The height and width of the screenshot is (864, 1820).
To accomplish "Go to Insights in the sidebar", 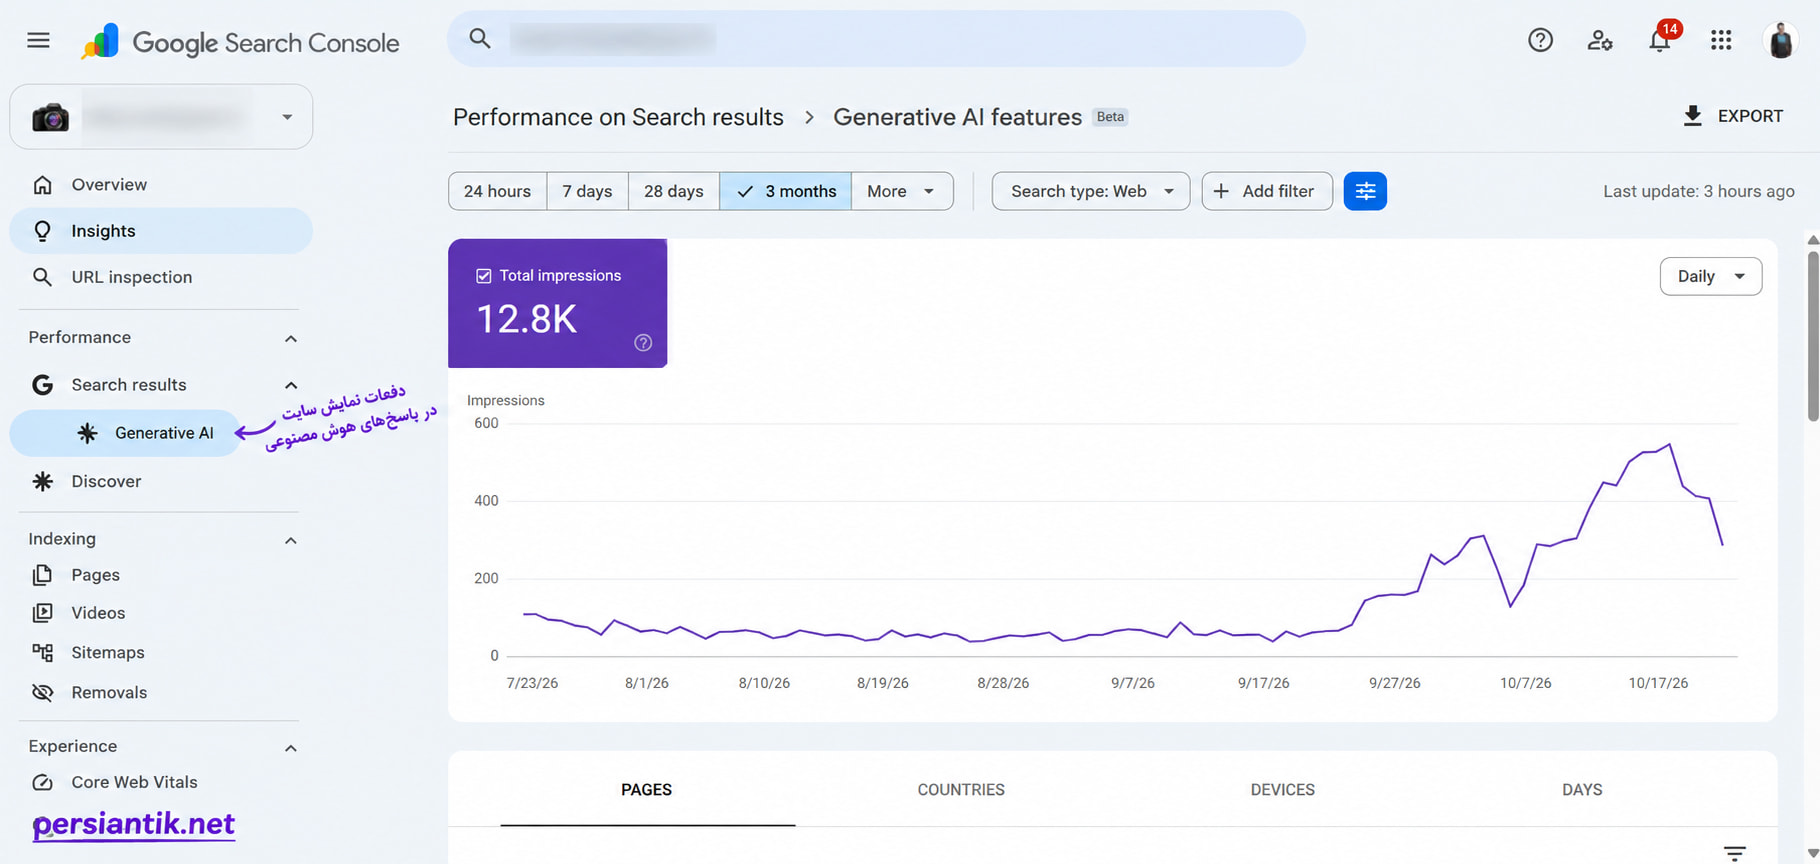I will pos(161,231).
